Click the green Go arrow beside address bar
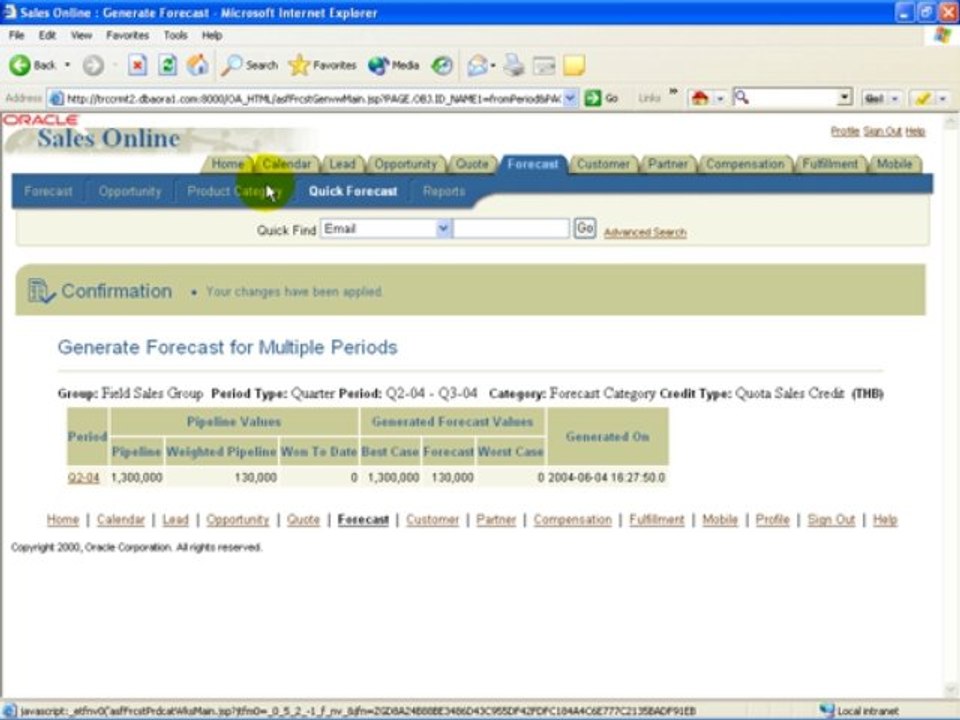This screenshot has width=960, height=720. [593, 98]
